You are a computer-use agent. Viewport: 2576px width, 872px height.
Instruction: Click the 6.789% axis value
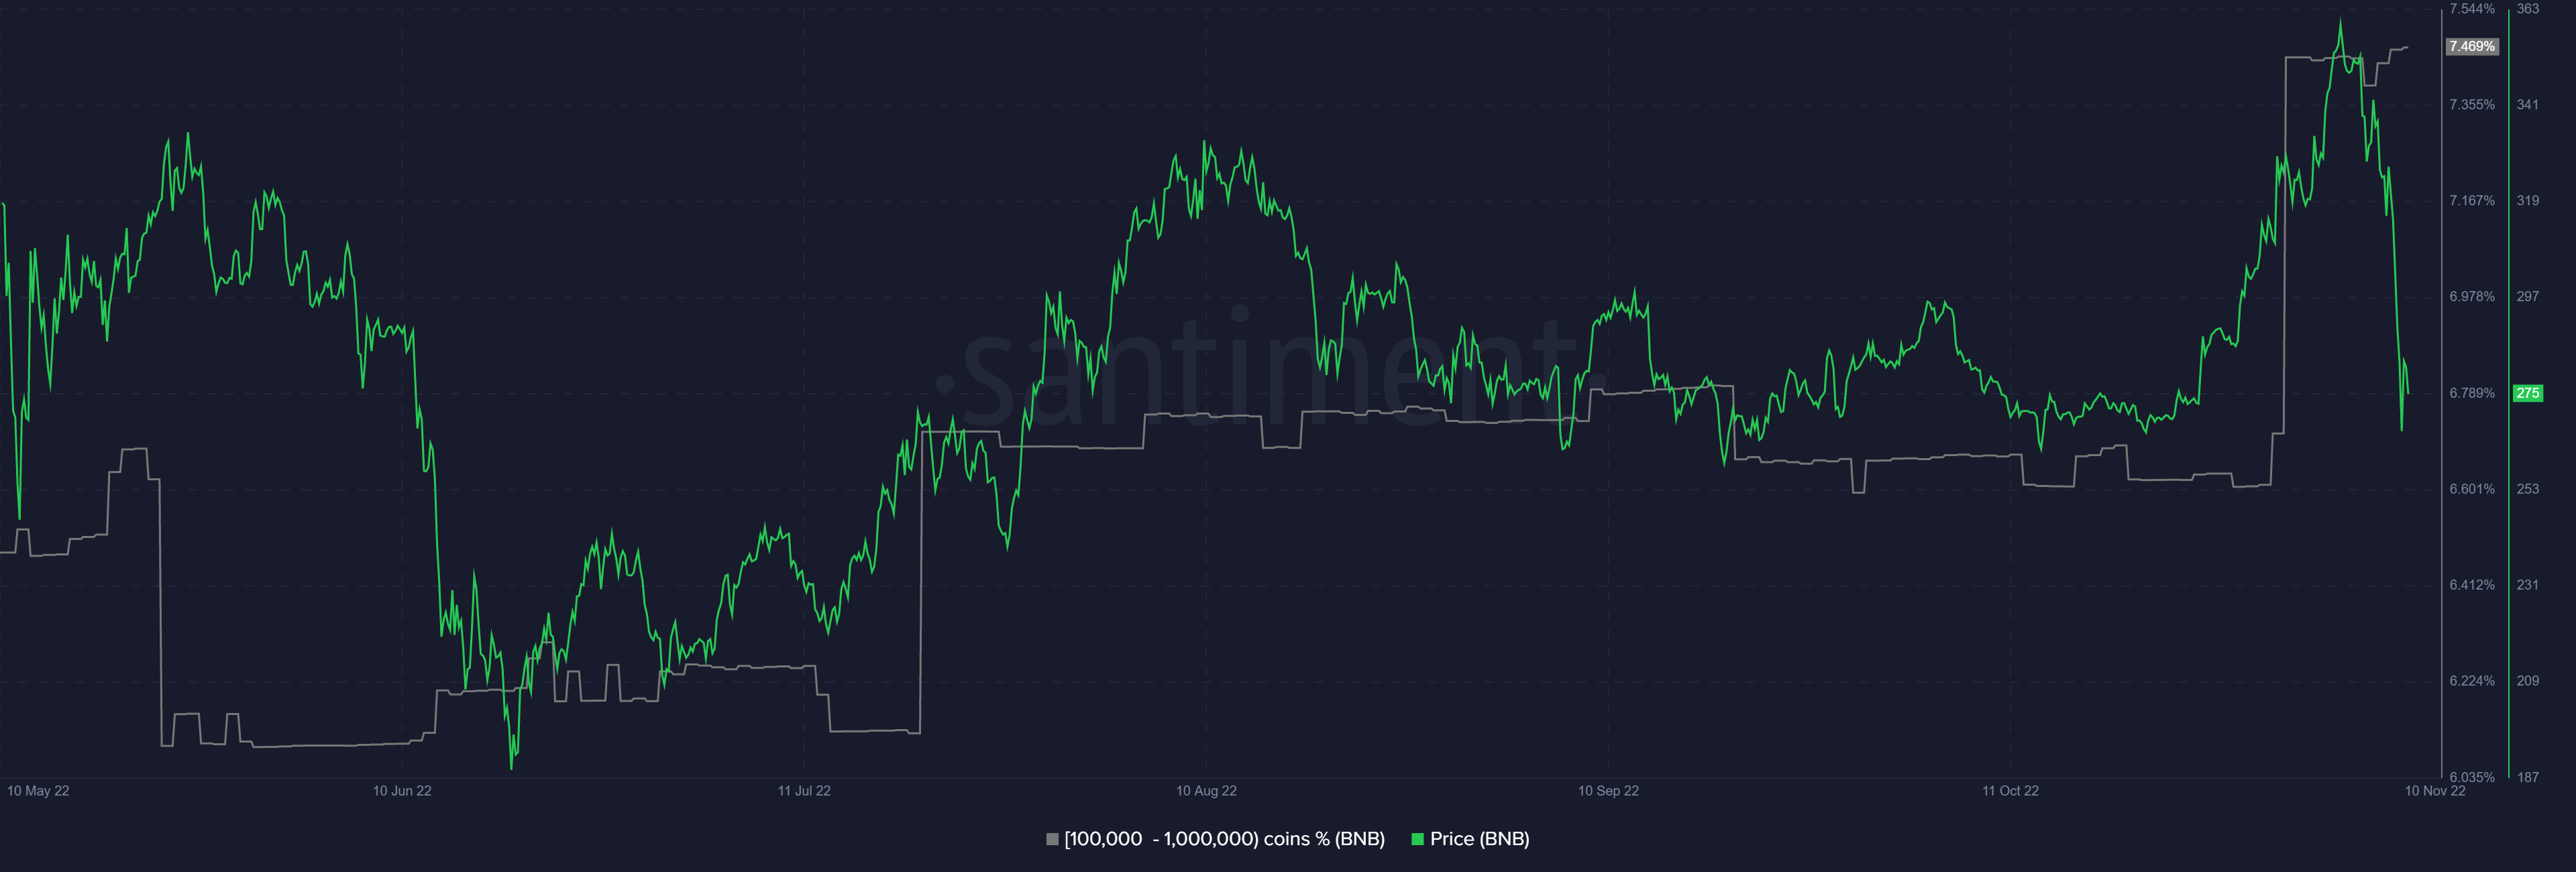(2472, 393)
